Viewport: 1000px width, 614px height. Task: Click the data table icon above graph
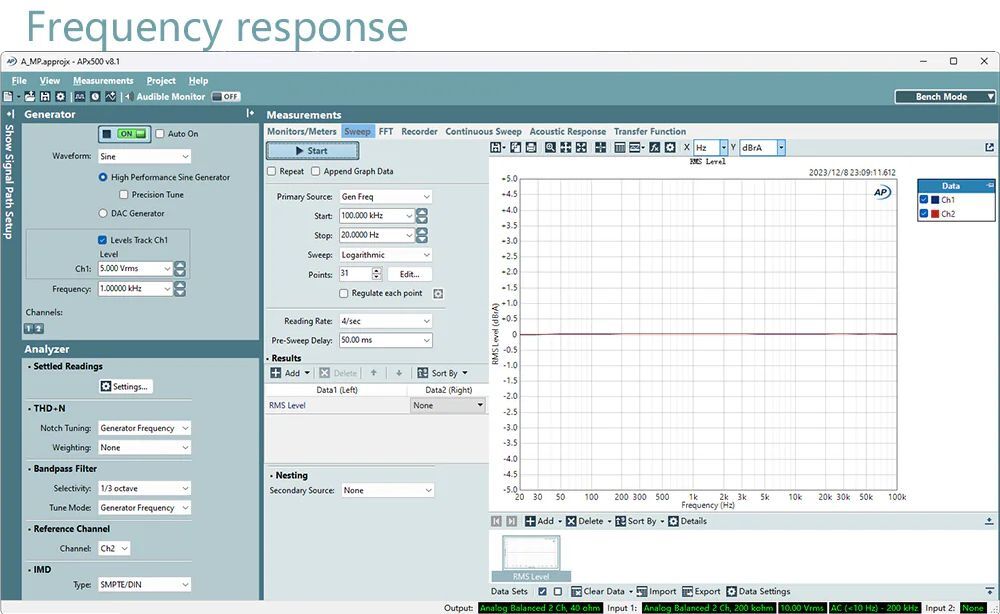(x=619, y=147)
